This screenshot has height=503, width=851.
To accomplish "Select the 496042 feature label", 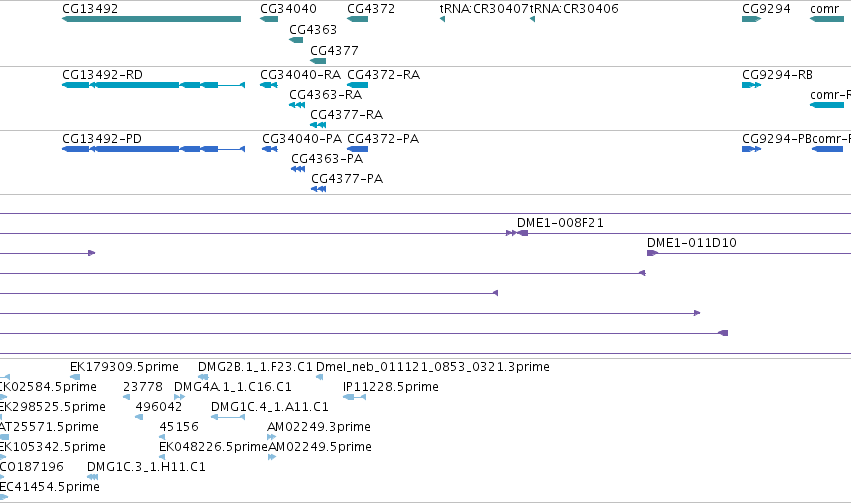I will [x=158, y=406].
